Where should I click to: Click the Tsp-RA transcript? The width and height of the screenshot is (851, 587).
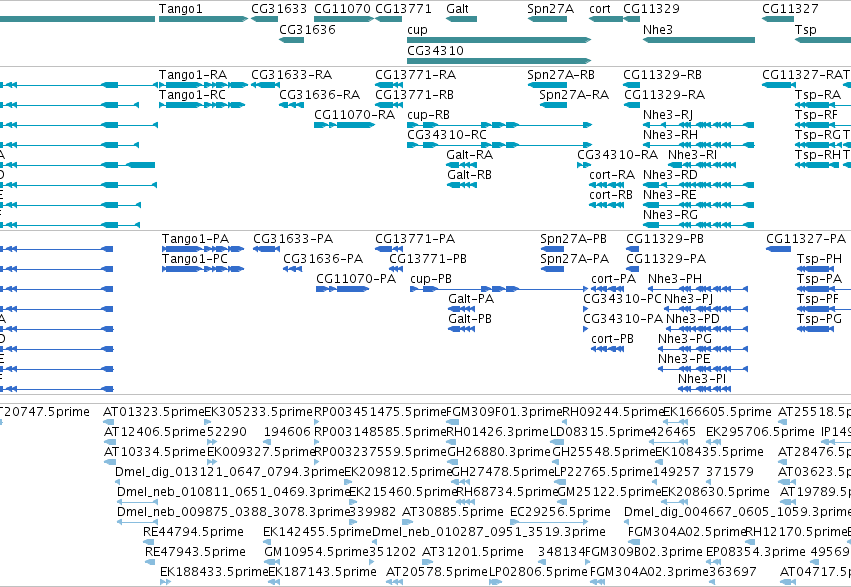823,105
